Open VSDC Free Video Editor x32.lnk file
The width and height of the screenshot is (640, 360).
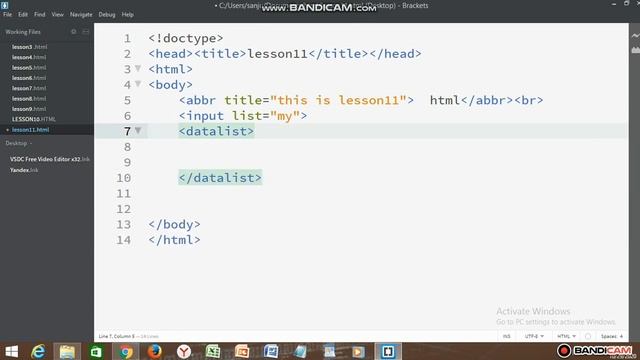[x=49, y=159]
